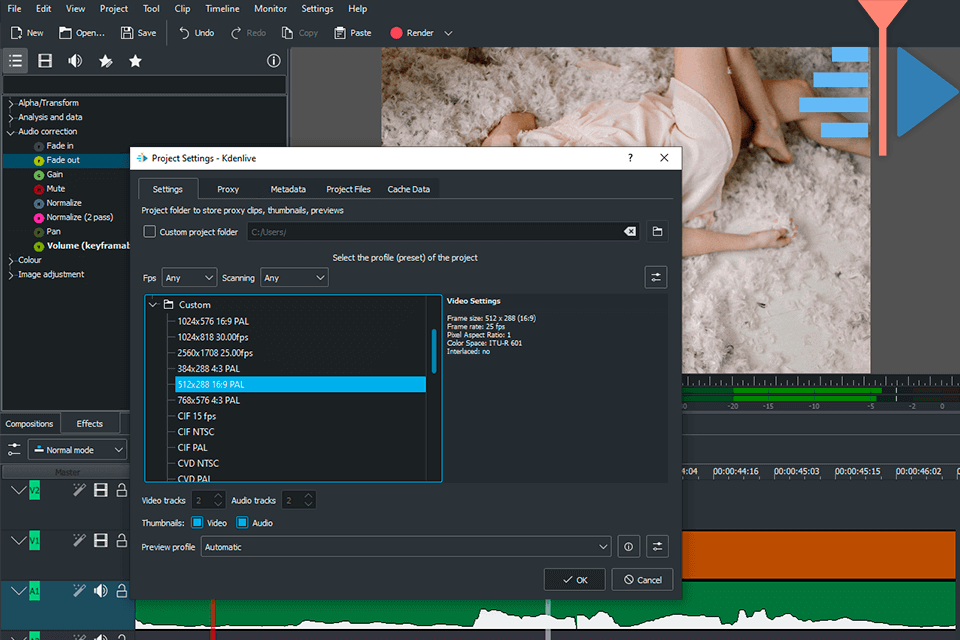Switch to the Proxy tab
This screenshot has height=640, width=960.
click(x=228, y=189)
